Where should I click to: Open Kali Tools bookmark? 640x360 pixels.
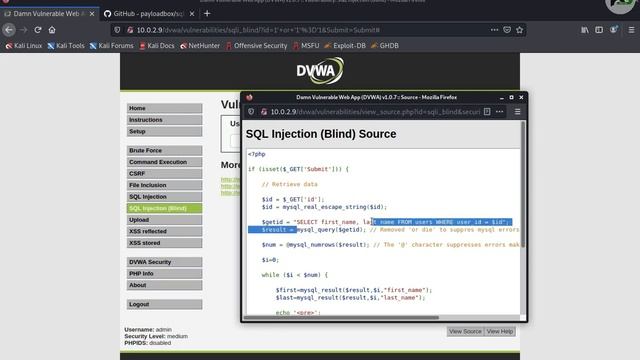(x=66, y=46)
